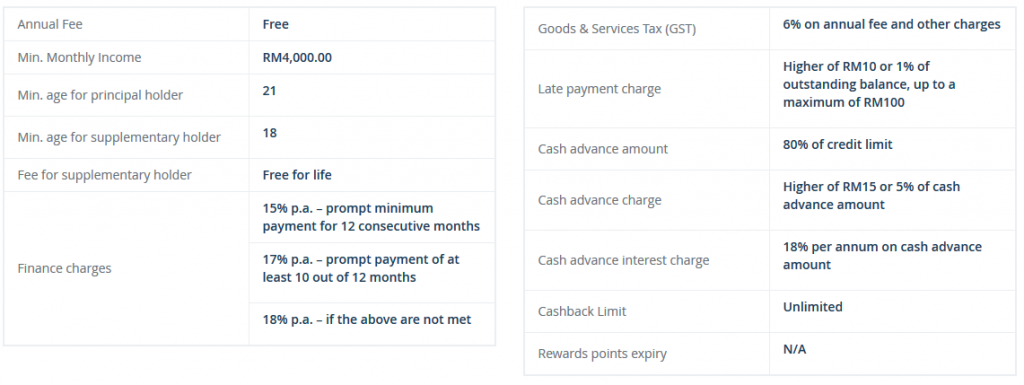1024x385 pixels.
Task: Select the Free for life value
Action: coord(297,175)
